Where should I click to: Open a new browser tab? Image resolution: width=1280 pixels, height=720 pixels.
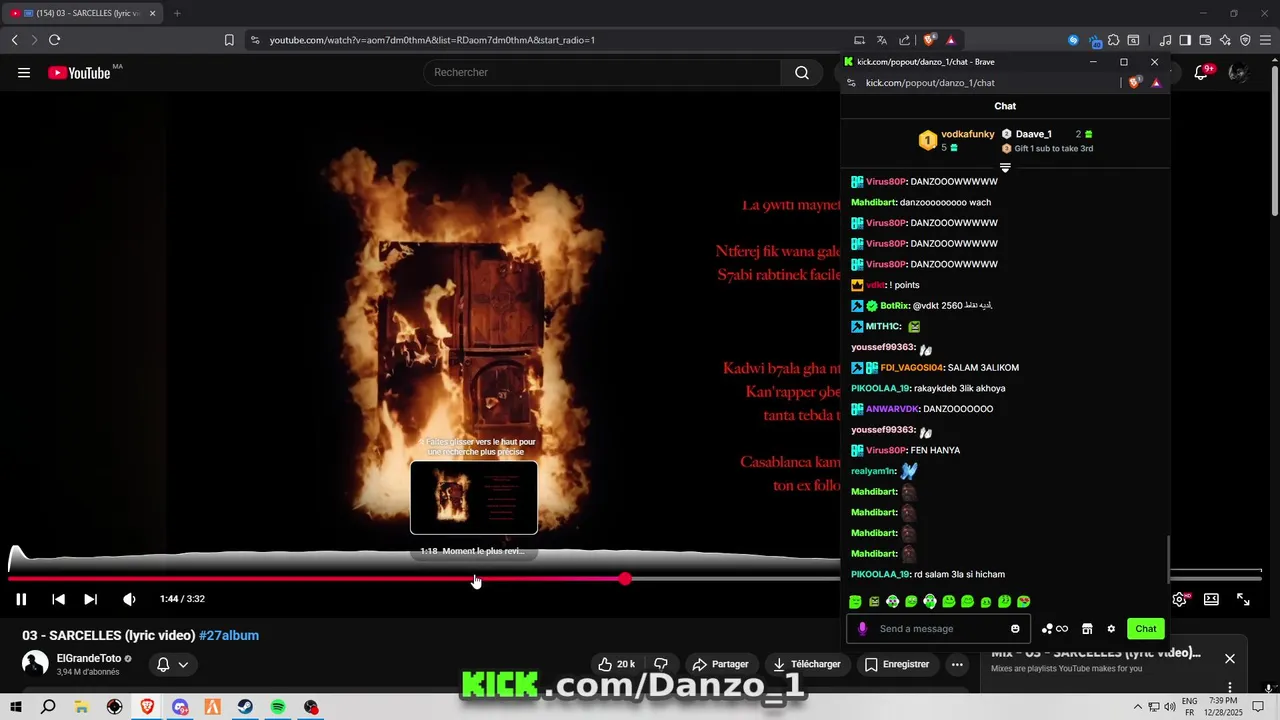point(177,13)
